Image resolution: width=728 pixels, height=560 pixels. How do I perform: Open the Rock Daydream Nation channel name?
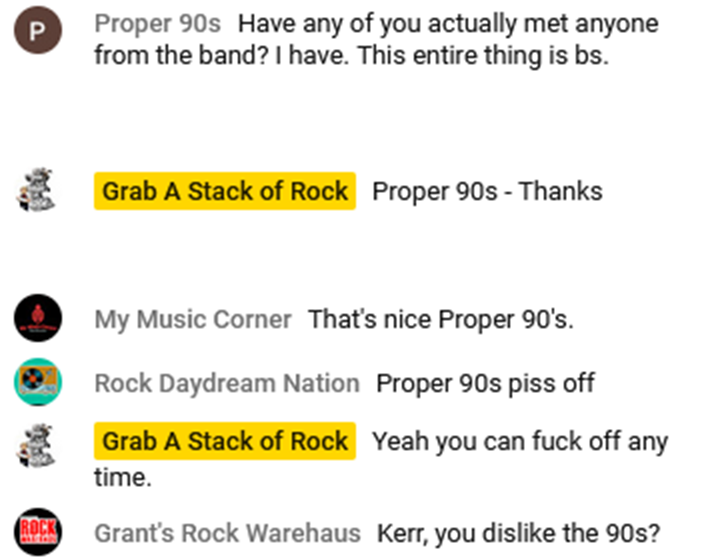click(x=227, y=382)
